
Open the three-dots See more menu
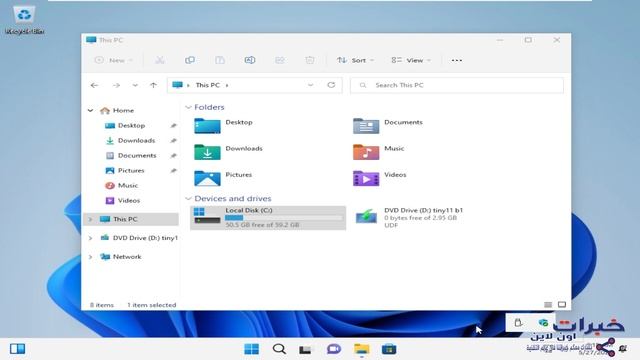coord(457,60)
